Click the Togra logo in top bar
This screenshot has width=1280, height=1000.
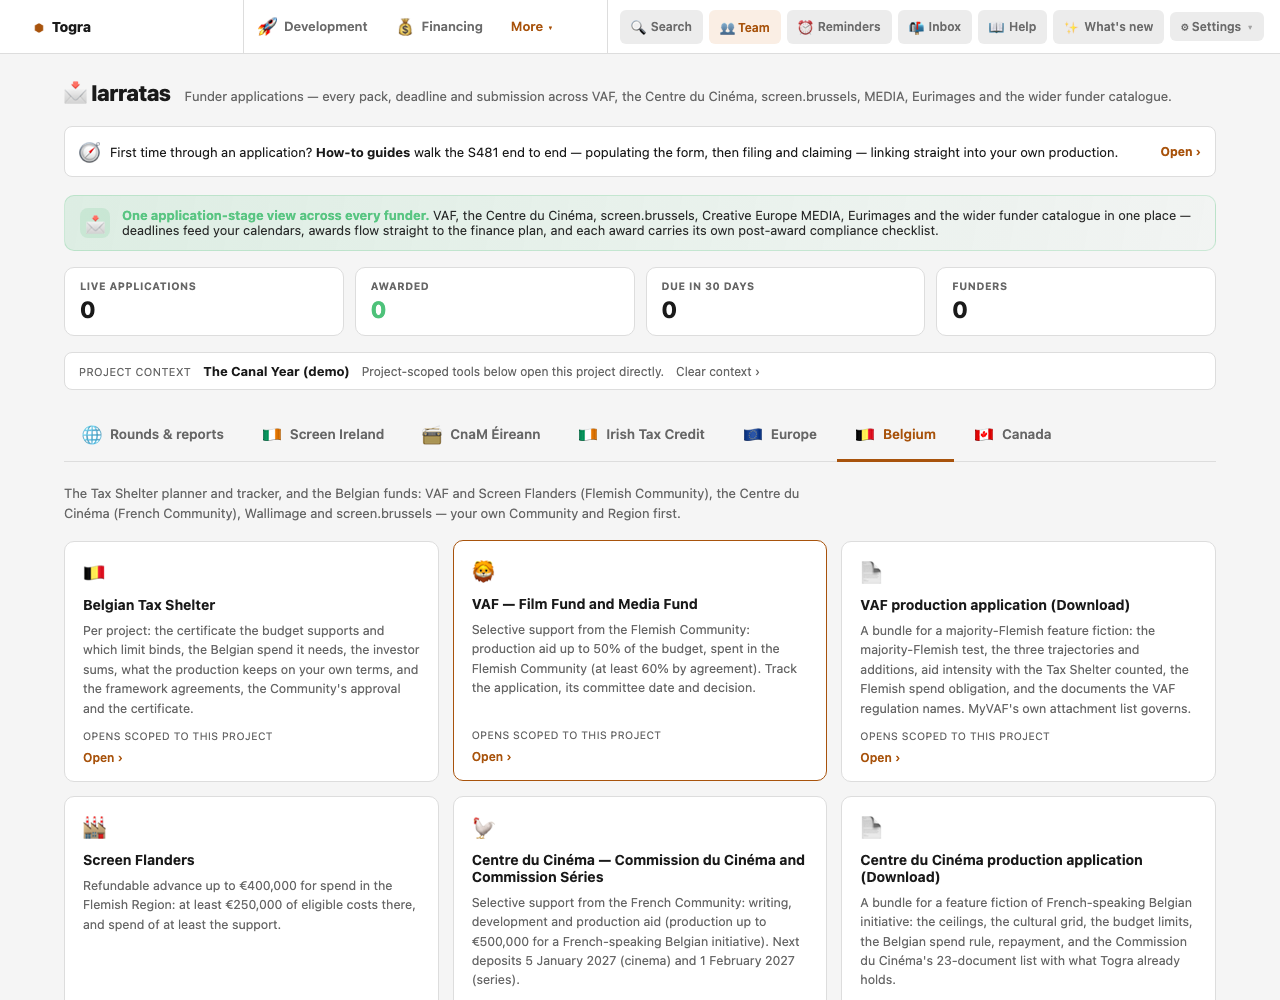62,27
